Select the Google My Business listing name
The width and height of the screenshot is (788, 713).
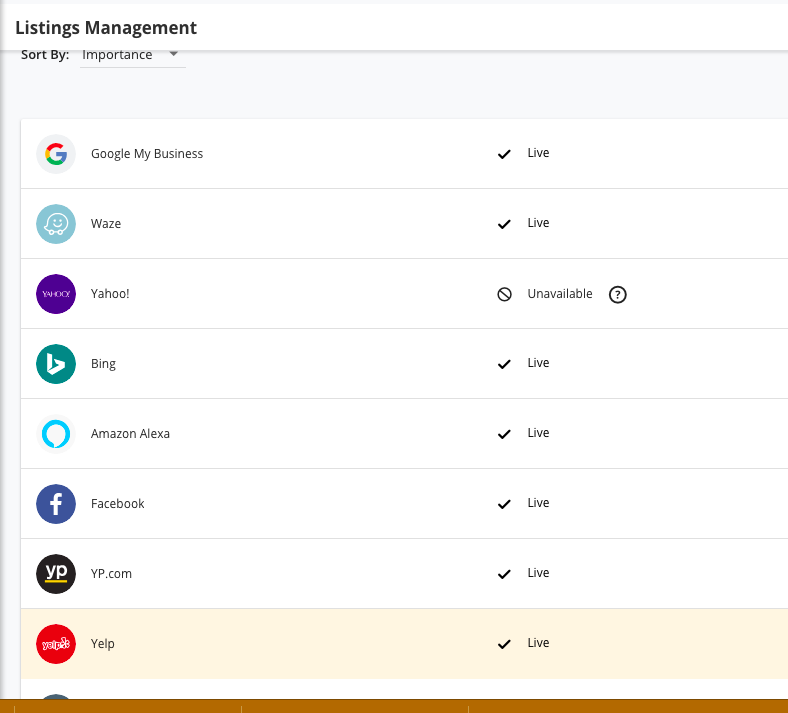click(x=147, y=154)
